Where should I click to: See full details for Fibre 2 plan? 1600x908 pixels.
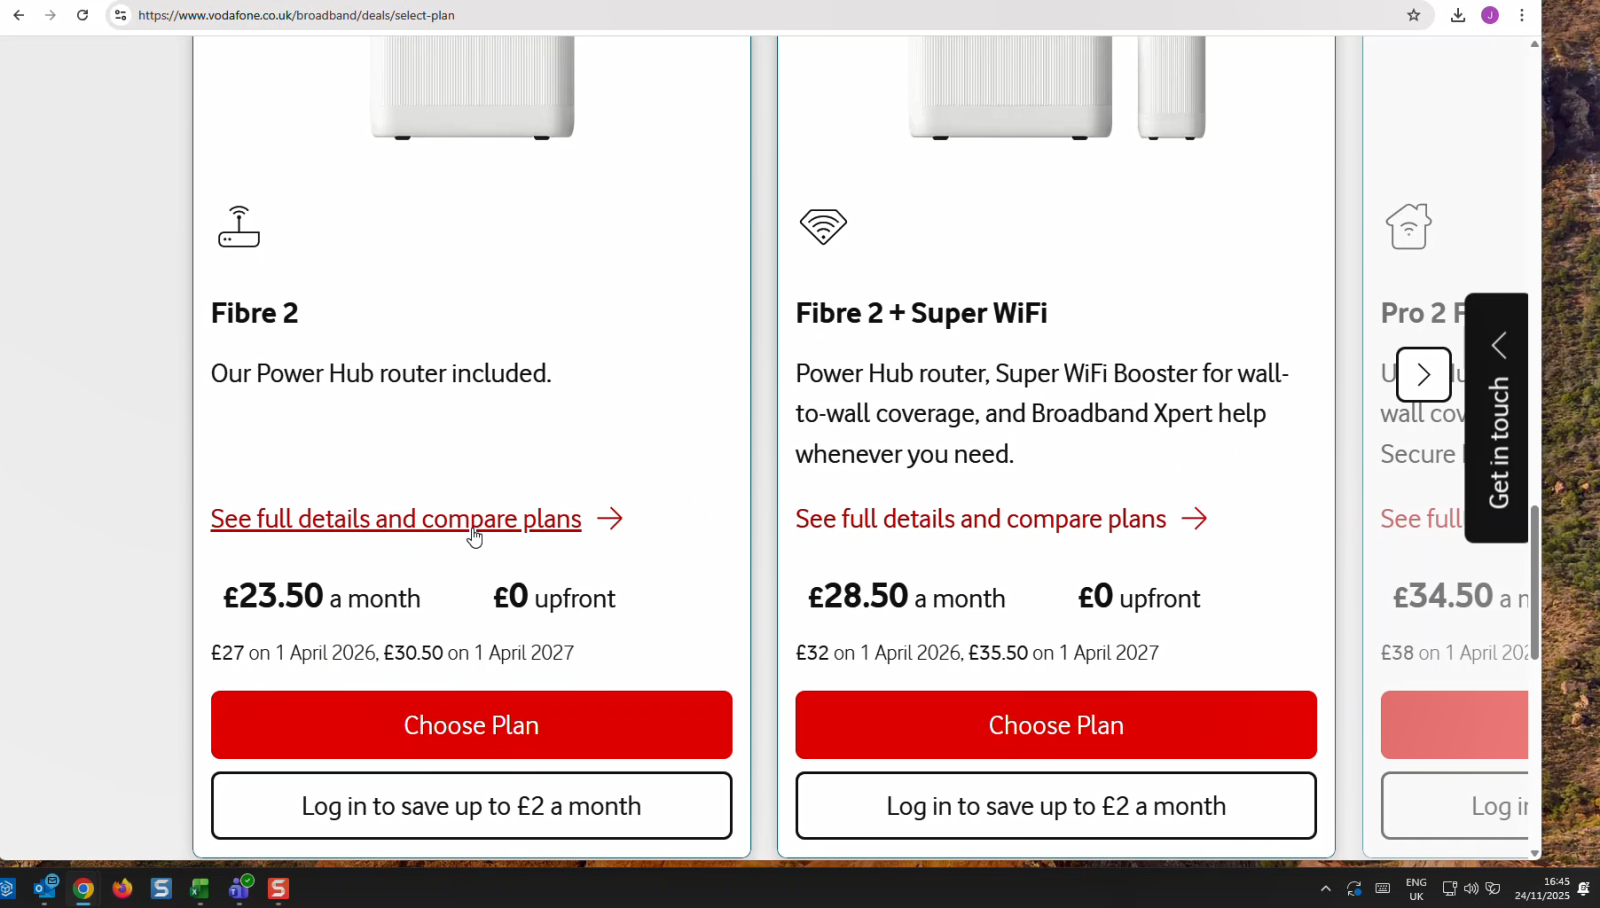click(x=396, y=519)
